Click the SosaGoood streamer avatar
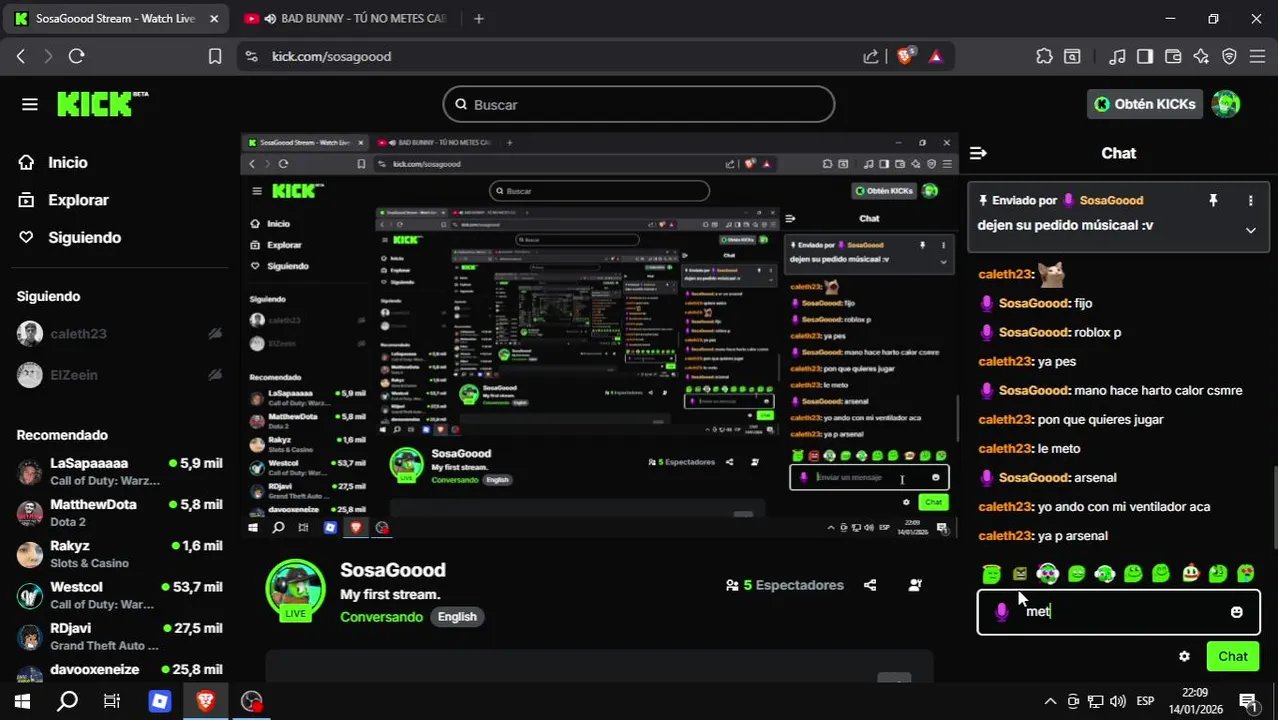This screenshot has width=1278, height=720. 295,590
